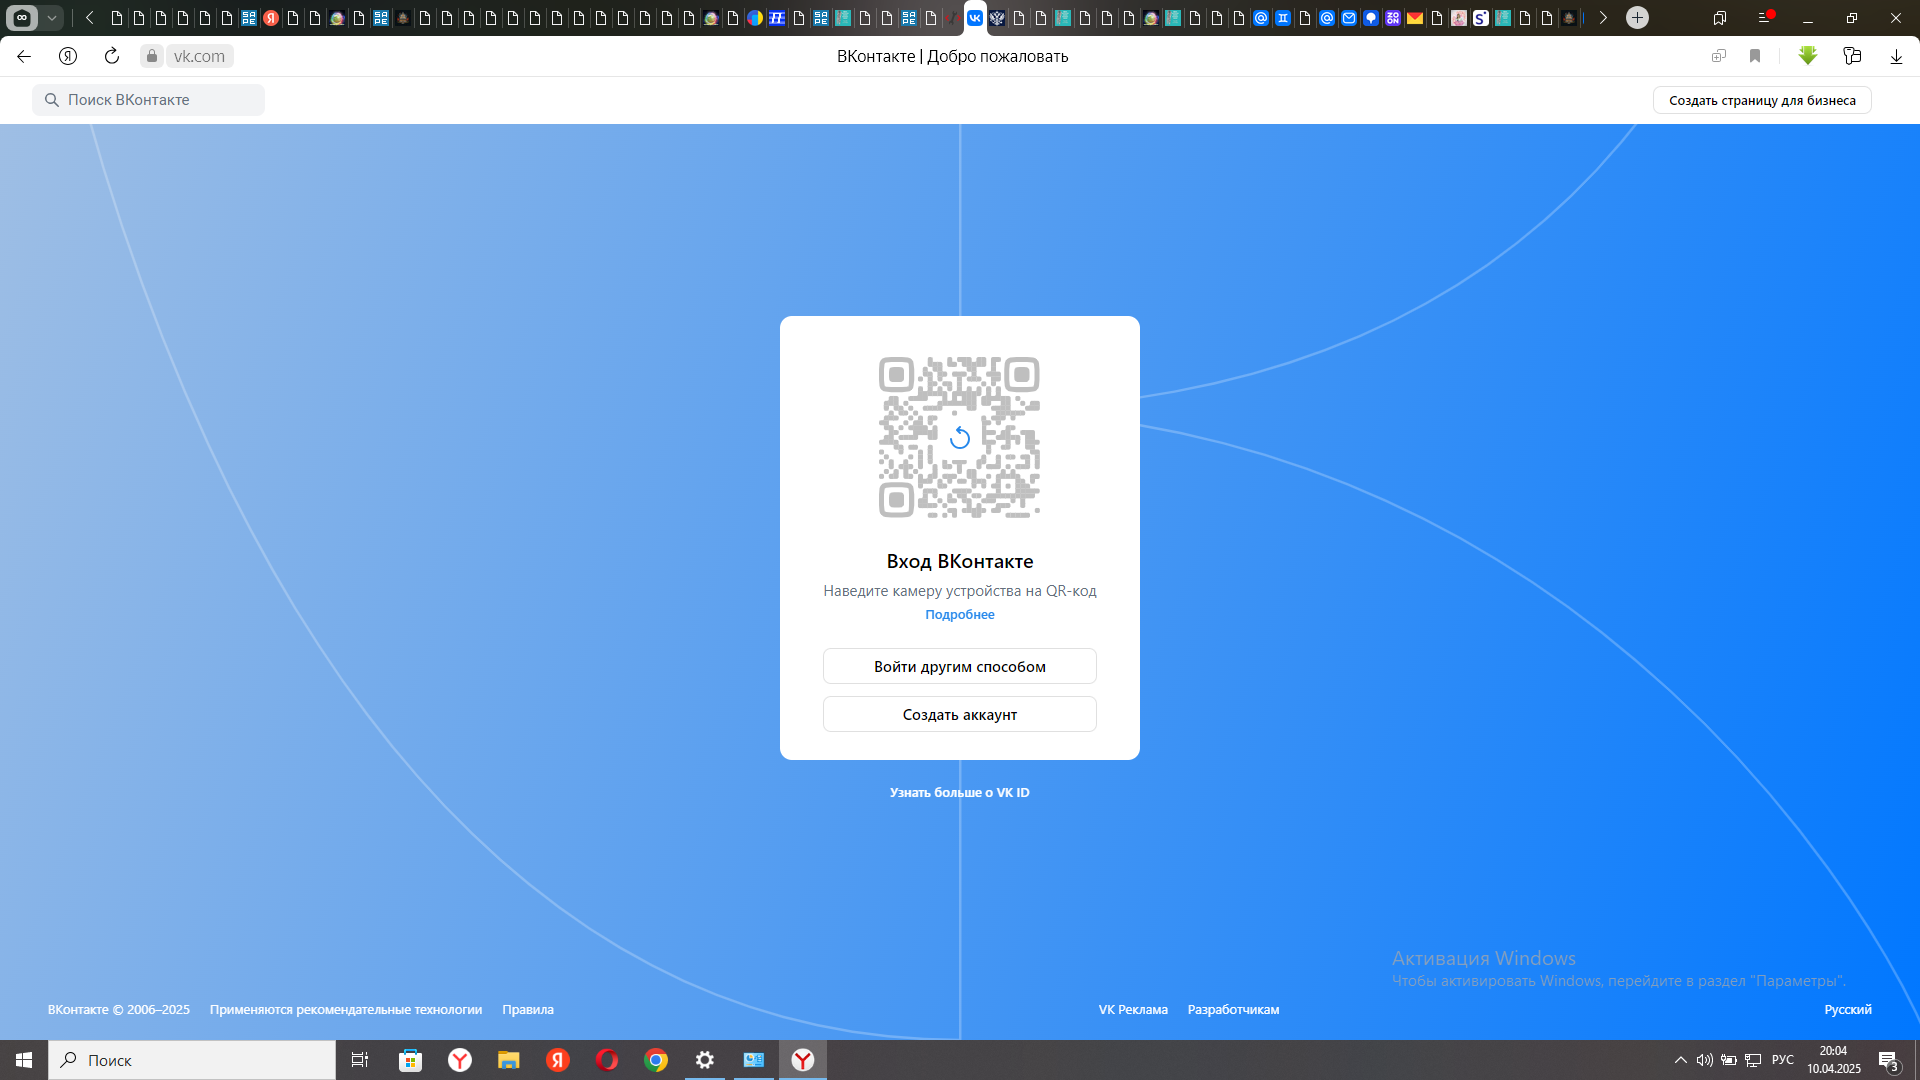Viewport: 1920px width, 1080px height.
Task: Open the tab groups infinity icon
Action: tap(22, 17)
